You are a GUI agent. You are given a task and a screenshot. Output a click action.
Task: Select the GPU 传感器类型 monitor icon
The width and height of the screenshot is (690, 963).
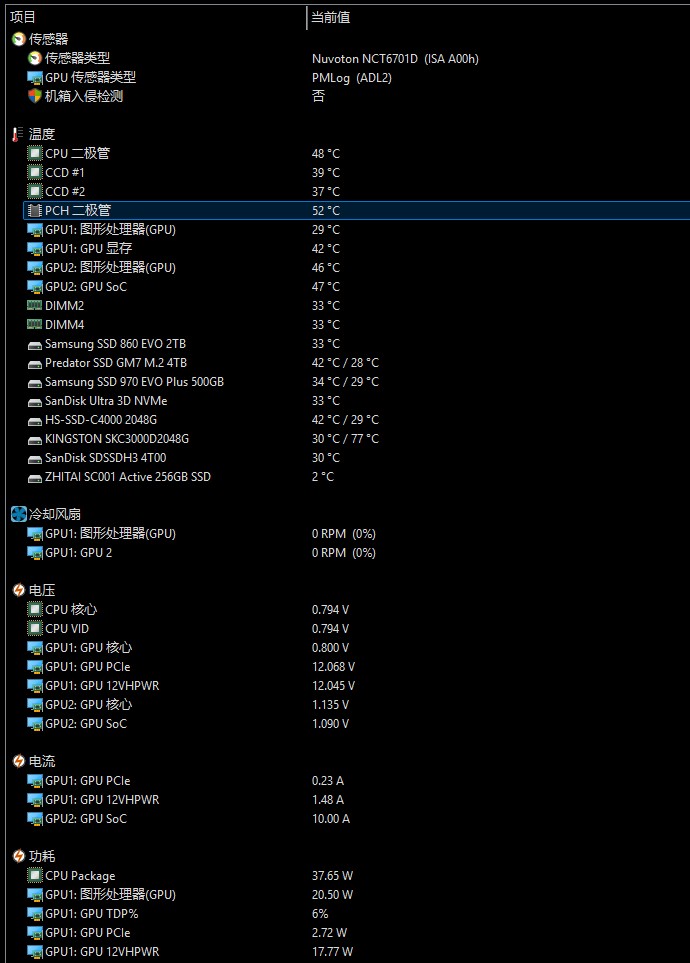pyautogui.click(x=35, y=77)
